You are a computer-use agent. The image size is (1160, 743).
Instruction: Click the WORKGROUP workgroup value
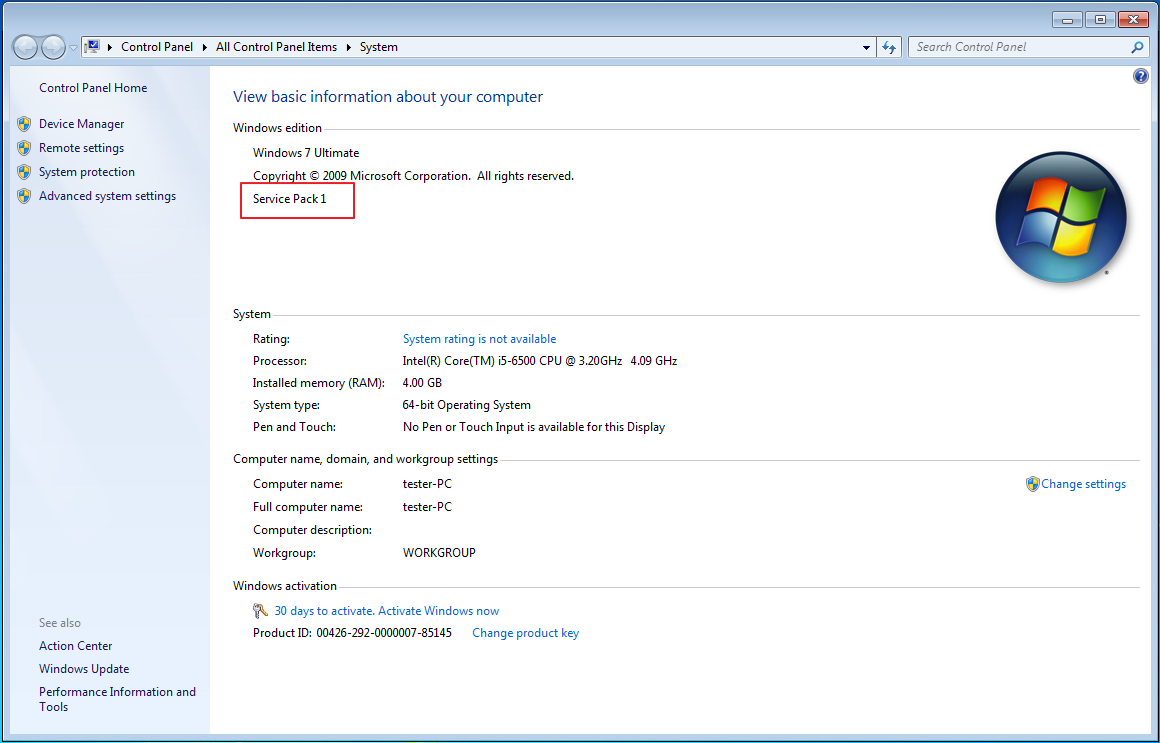[x=439, y=552]
